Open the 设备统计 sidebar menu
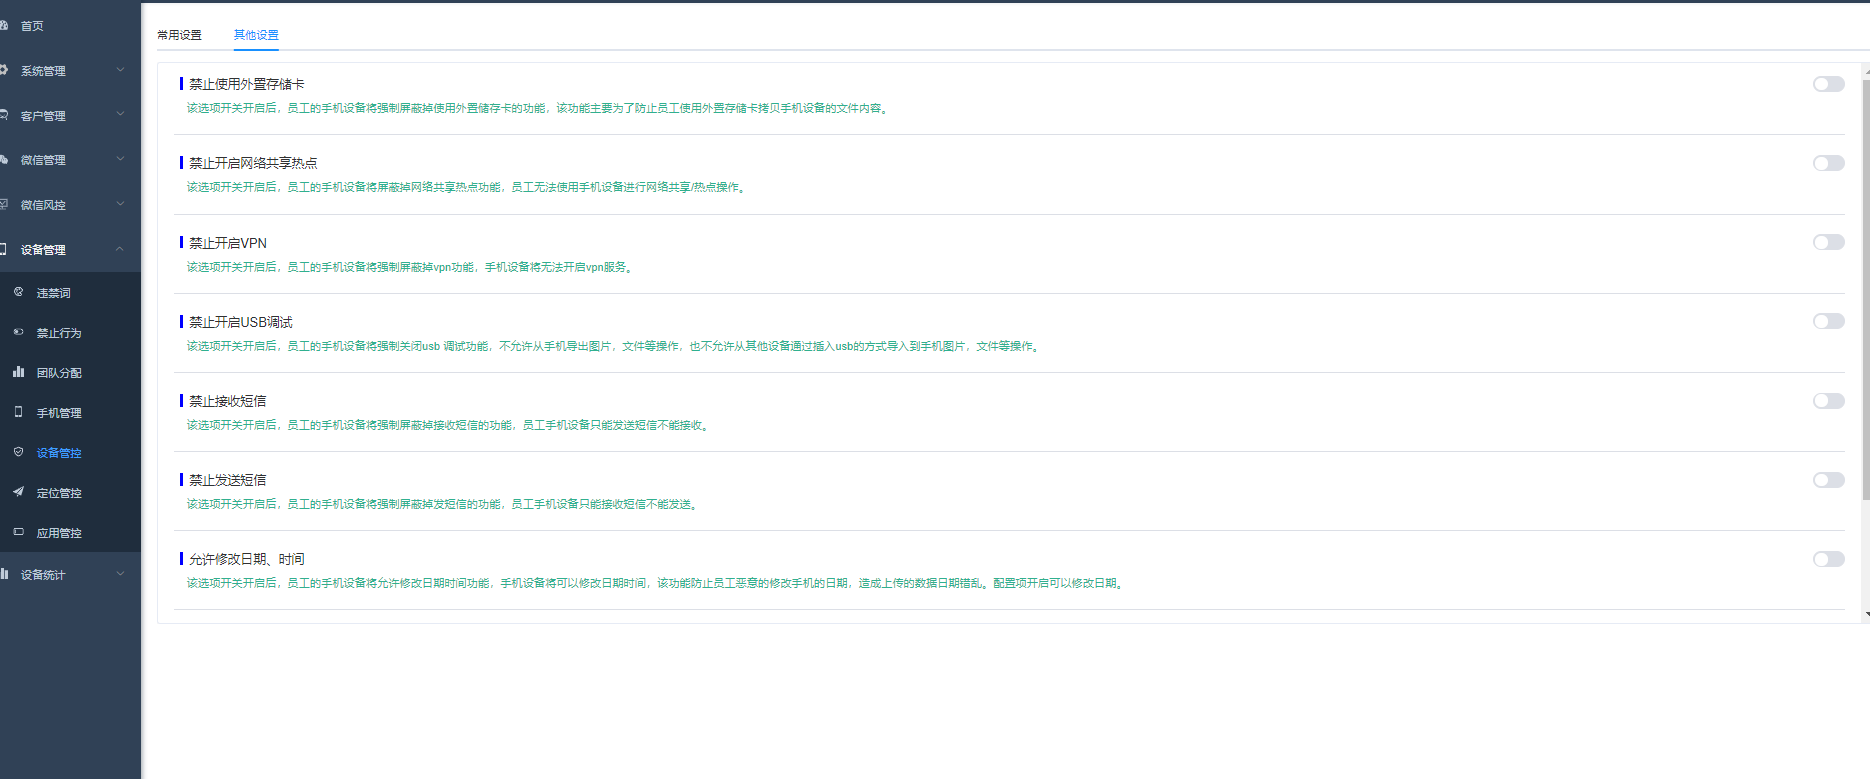Screen dimensions: 1870x779 pyautogui.click(x=43, y=575)
